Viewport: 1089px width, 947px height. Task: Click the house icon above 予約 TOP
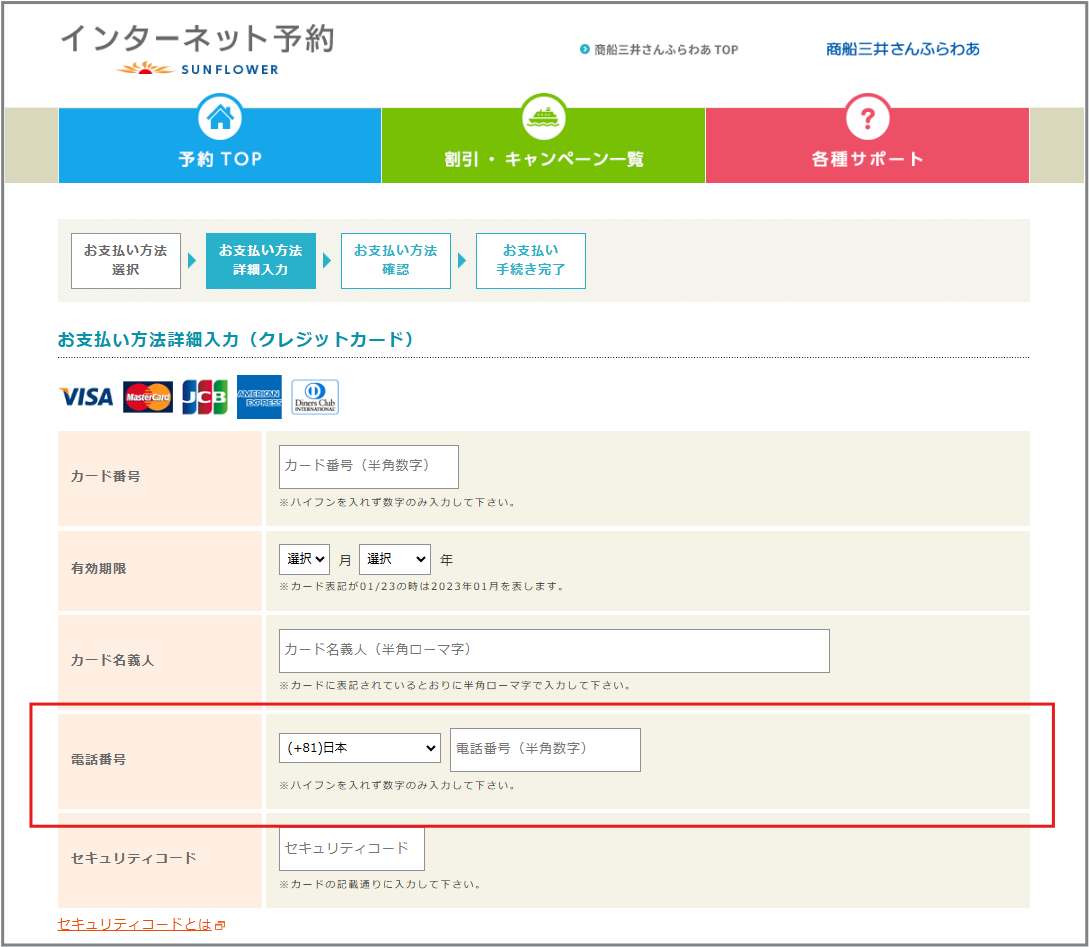[x=220, y=119]
